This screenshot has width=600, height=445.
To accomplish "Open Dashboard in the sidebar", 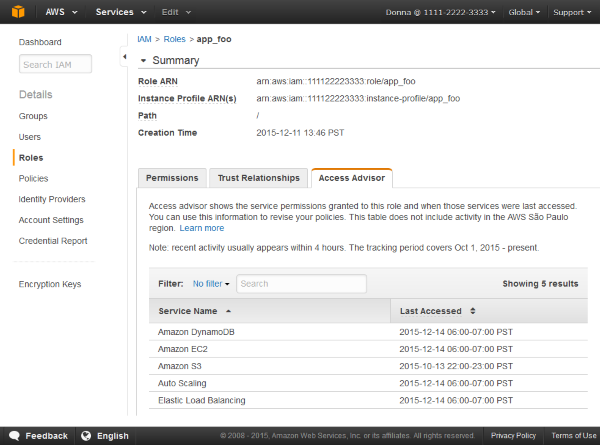I will [40, 42].
